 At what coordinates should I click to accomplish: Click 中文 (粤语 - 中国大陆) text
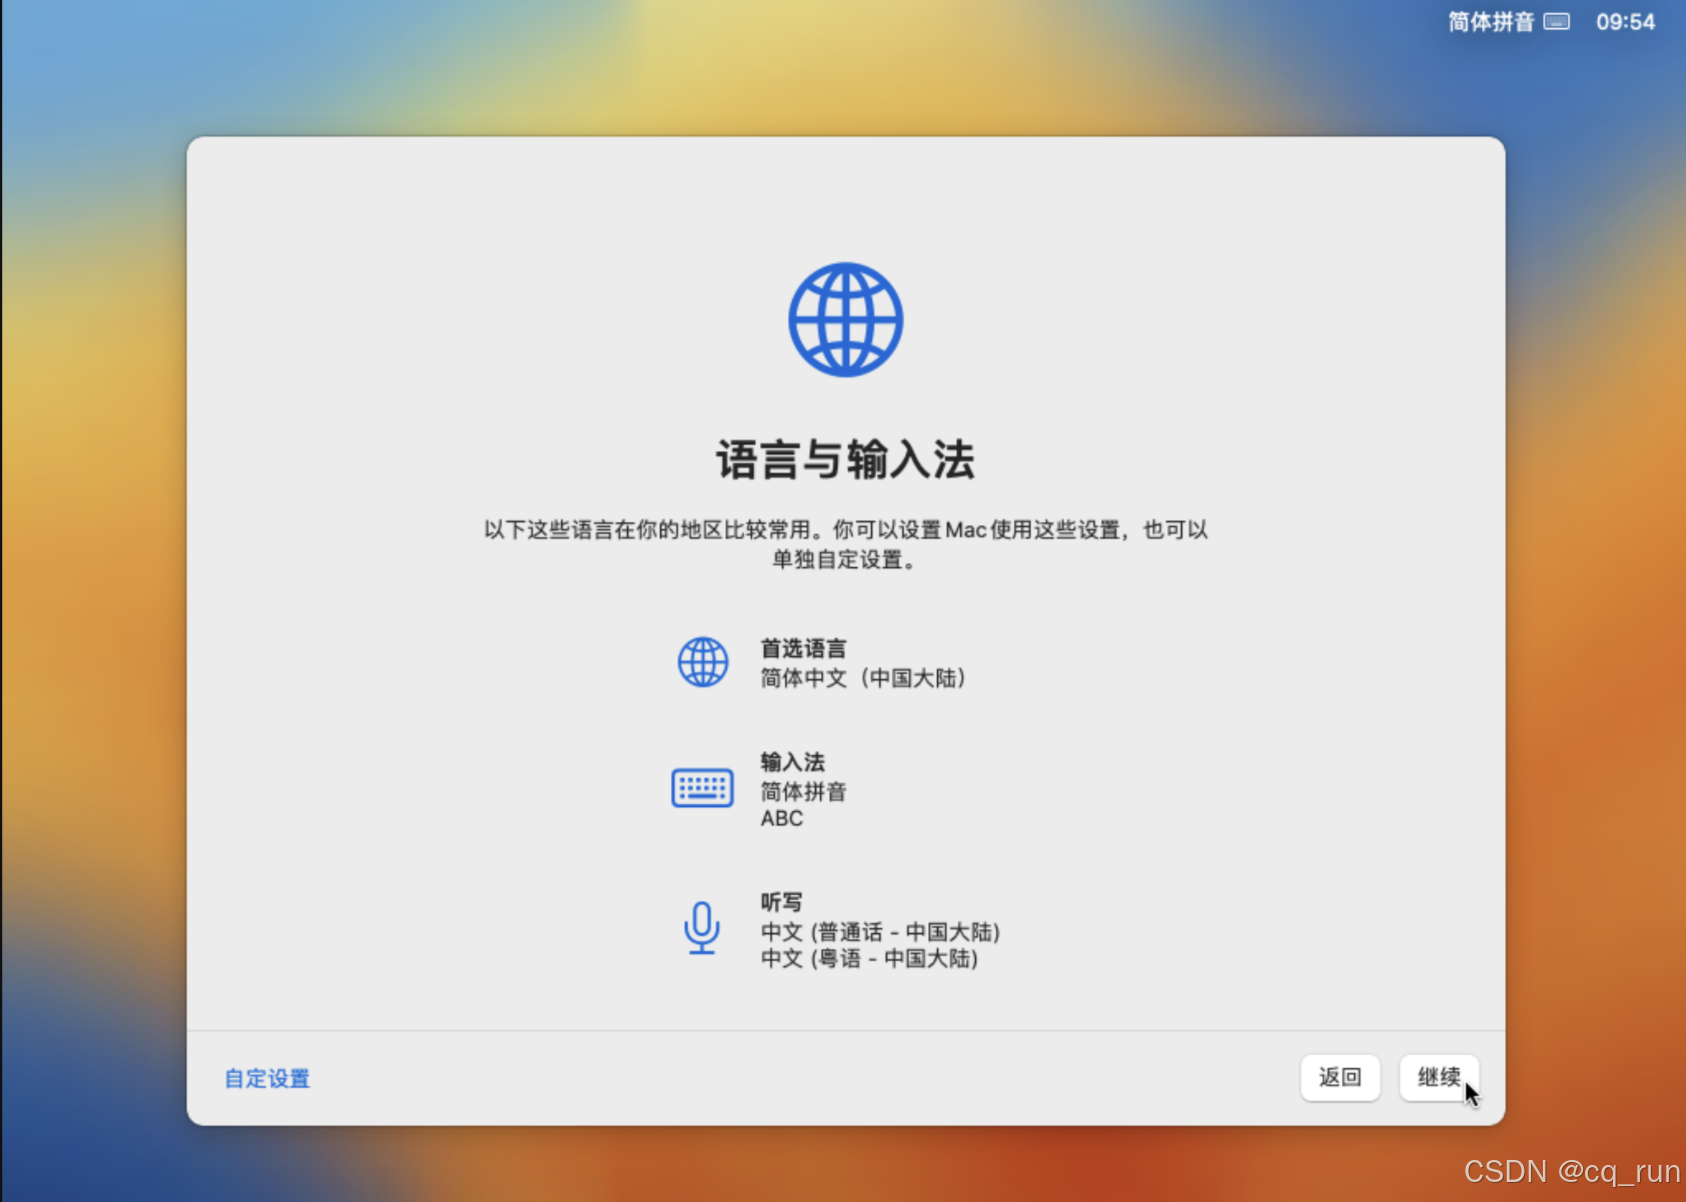tap(869, 959)
